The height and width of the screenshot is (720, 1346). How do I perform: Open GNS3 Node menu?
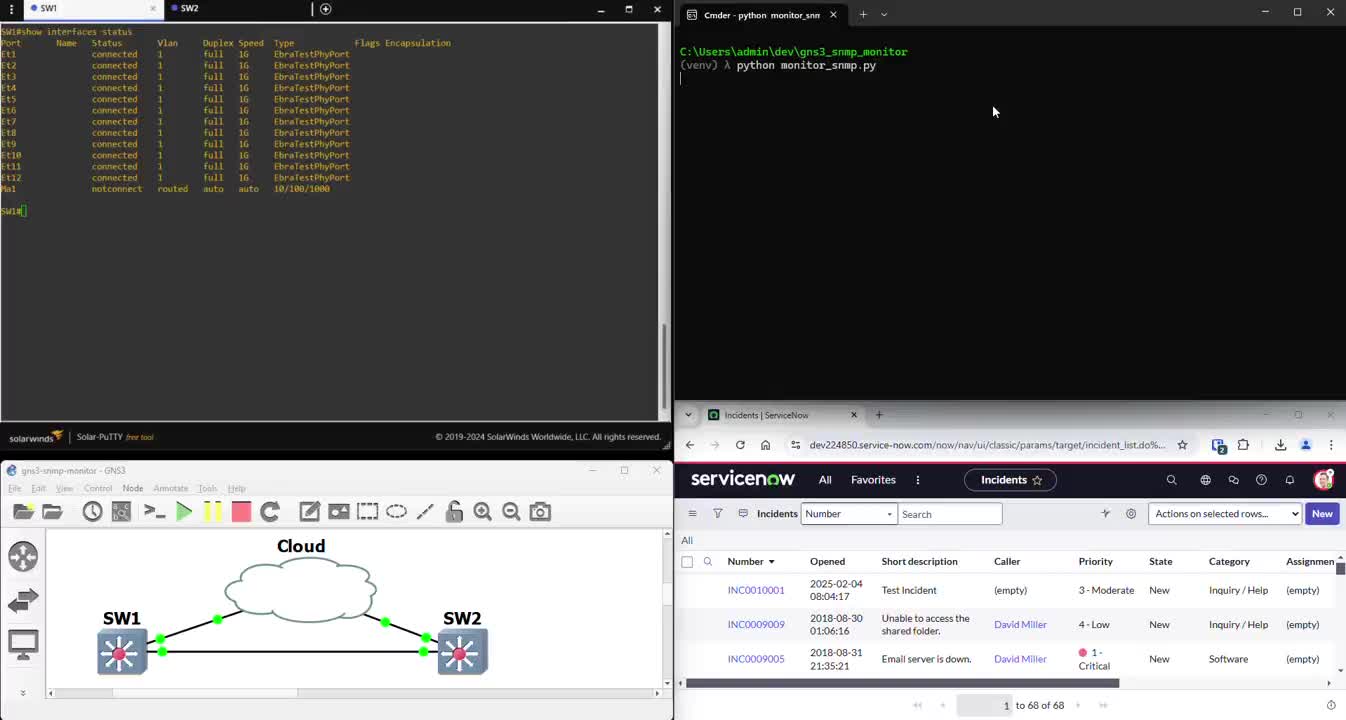[x=133, y=489]
